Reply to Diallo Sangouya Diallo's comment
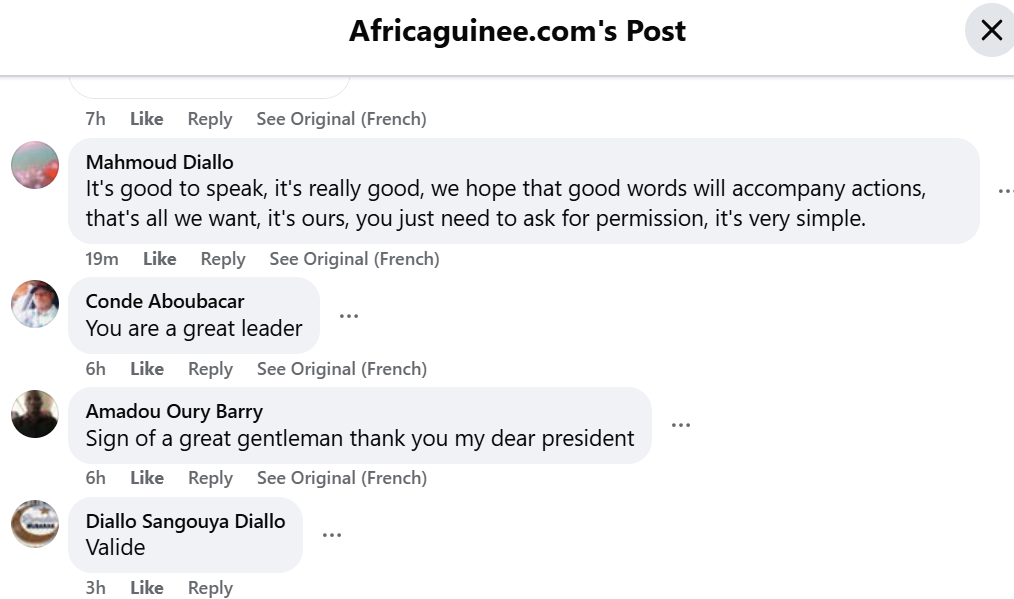The image size is (1014, 599). point(210,588)
